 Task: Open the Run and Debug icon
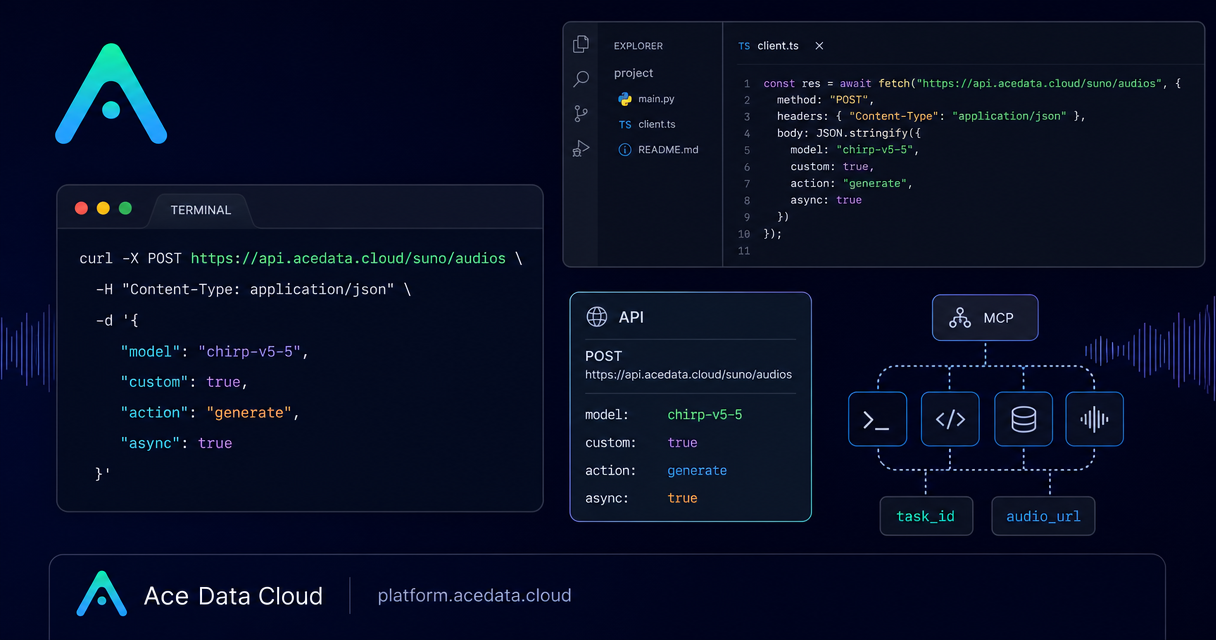[x=580, y=149]
